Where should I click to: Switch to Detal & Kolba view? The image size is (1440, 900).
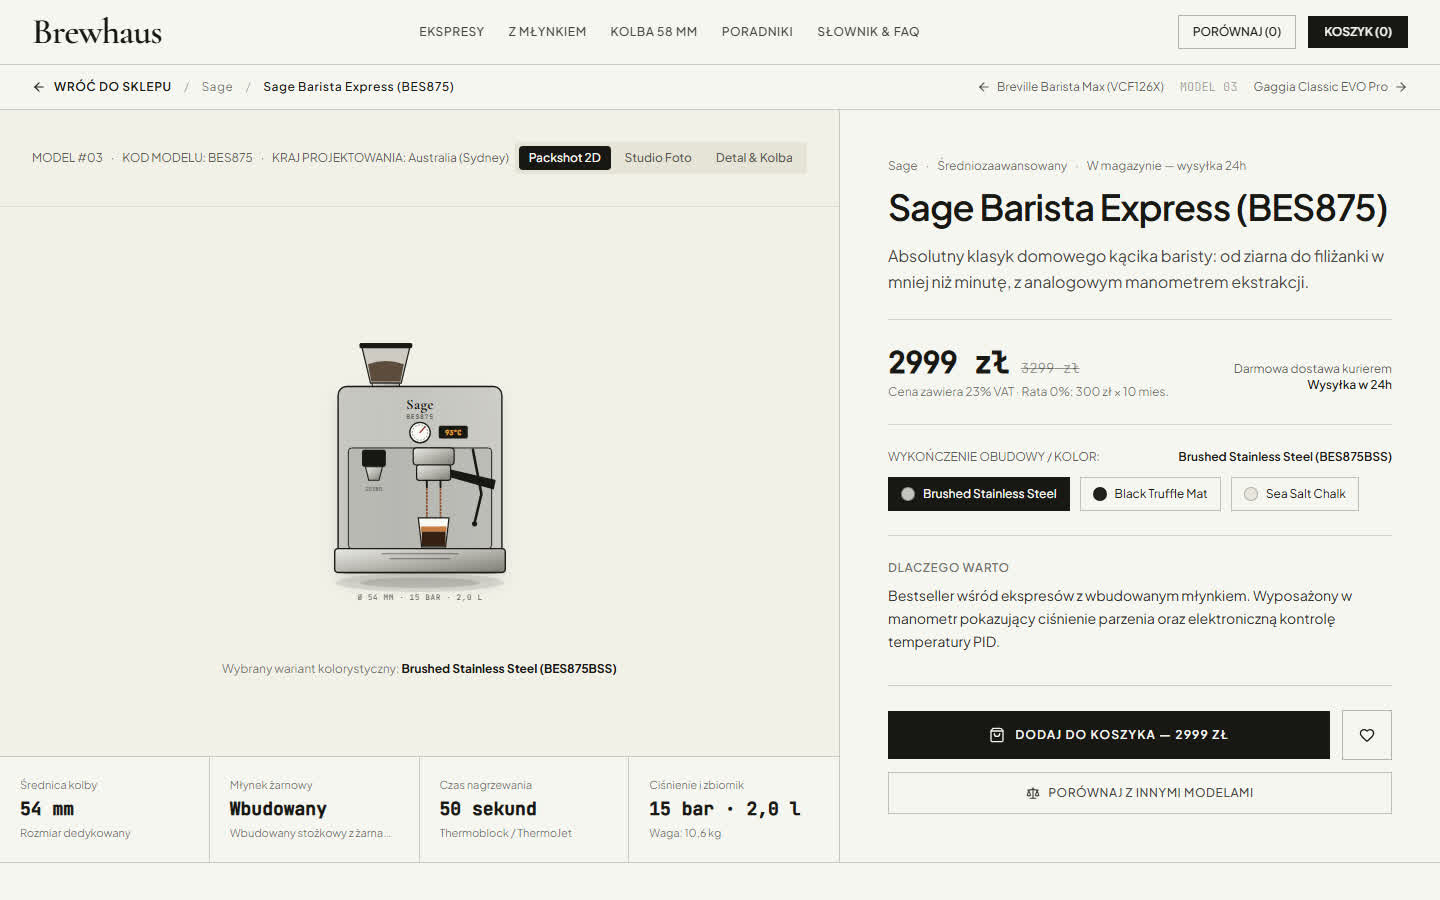coord(754,158)
